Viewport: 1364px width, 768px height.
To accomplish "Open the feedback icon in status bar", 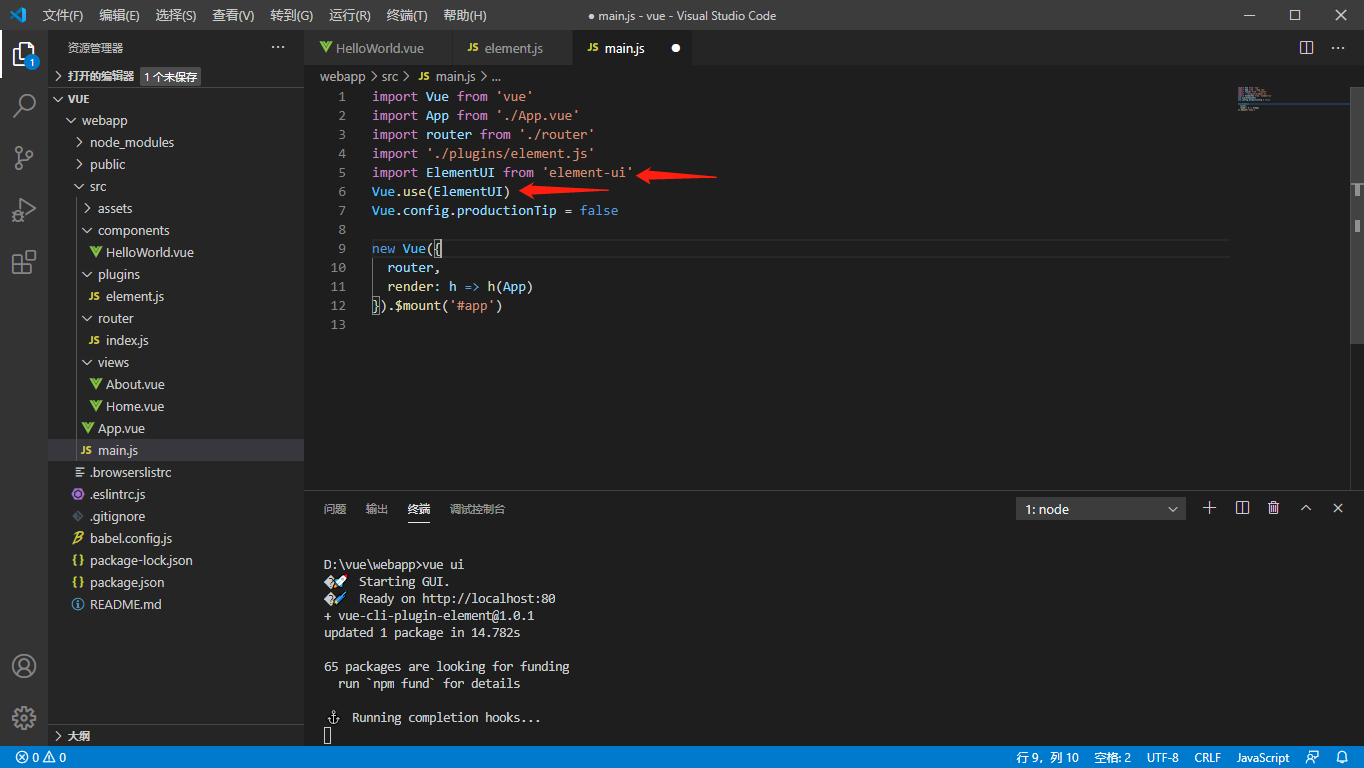I will [1313, 757].
